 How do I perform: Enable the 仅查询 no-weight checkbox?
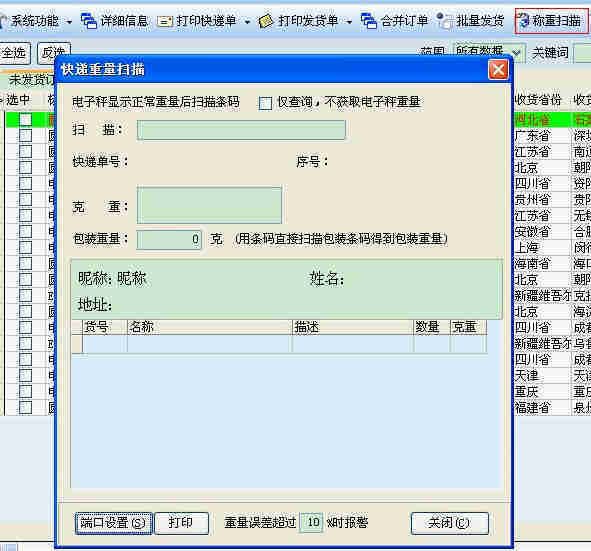click(265, 103)
